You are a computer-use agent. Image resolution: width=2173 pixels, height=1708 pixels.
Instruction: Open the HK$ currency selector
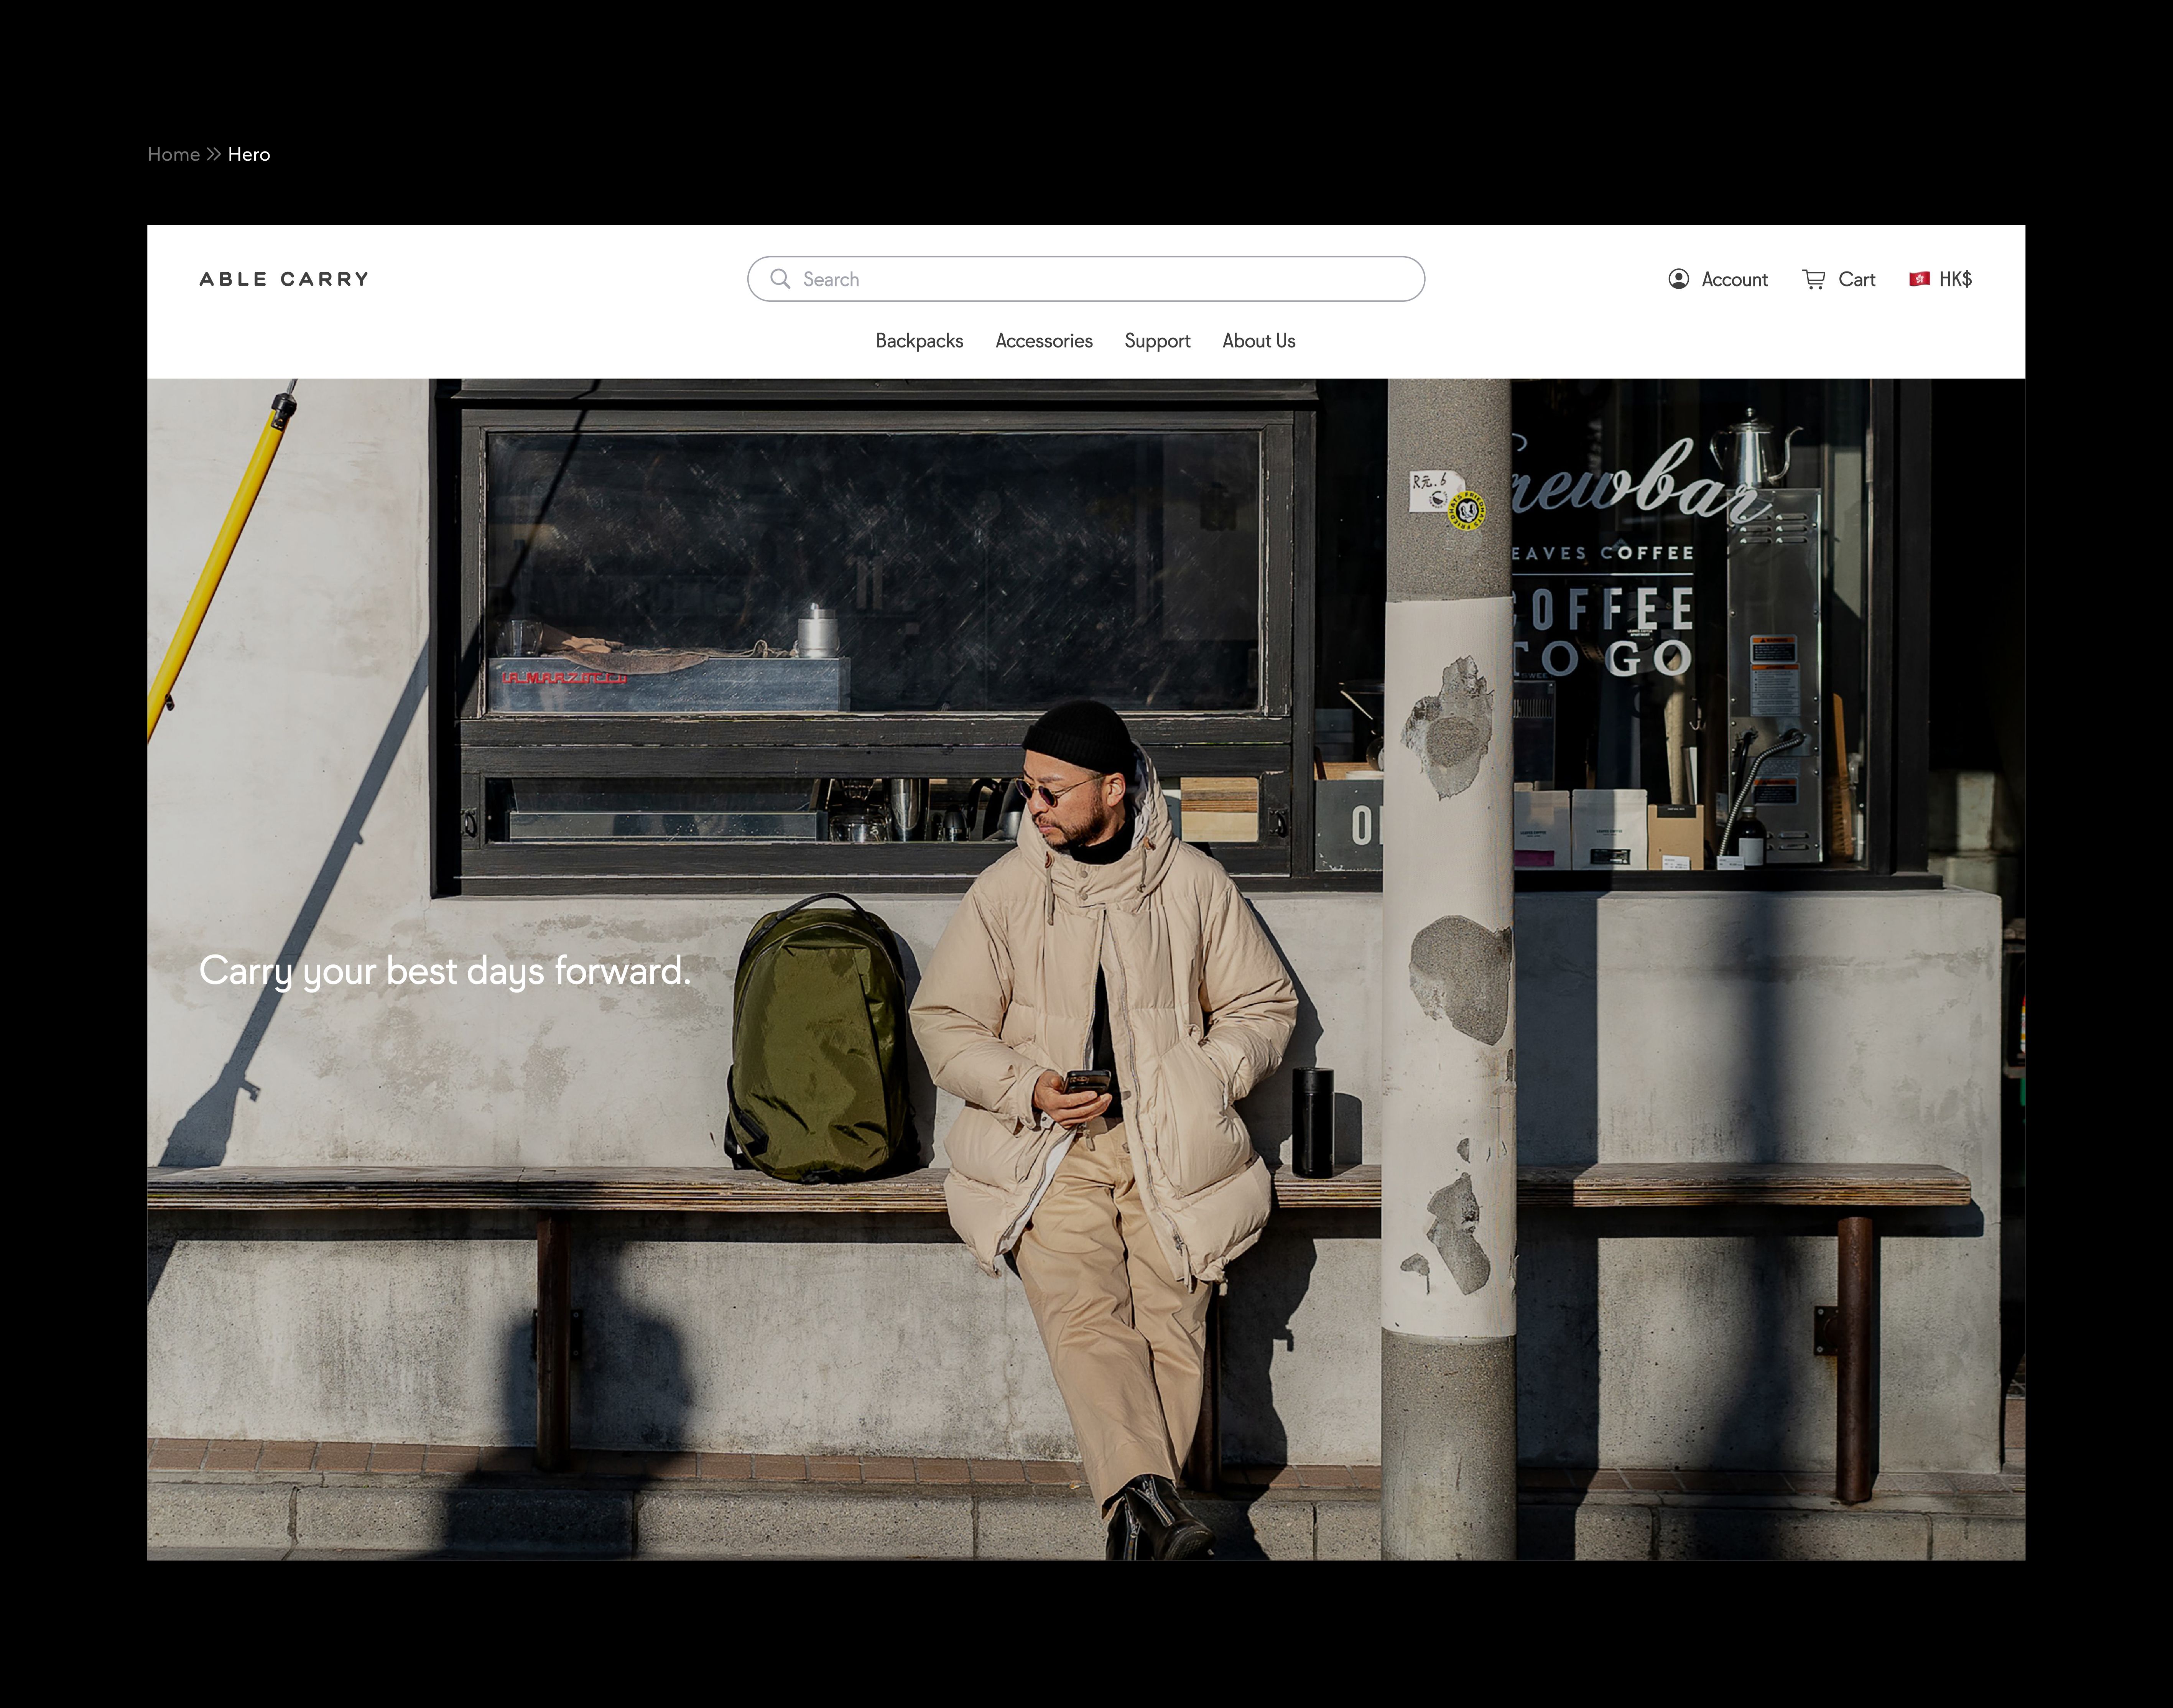click(1941, 279)
